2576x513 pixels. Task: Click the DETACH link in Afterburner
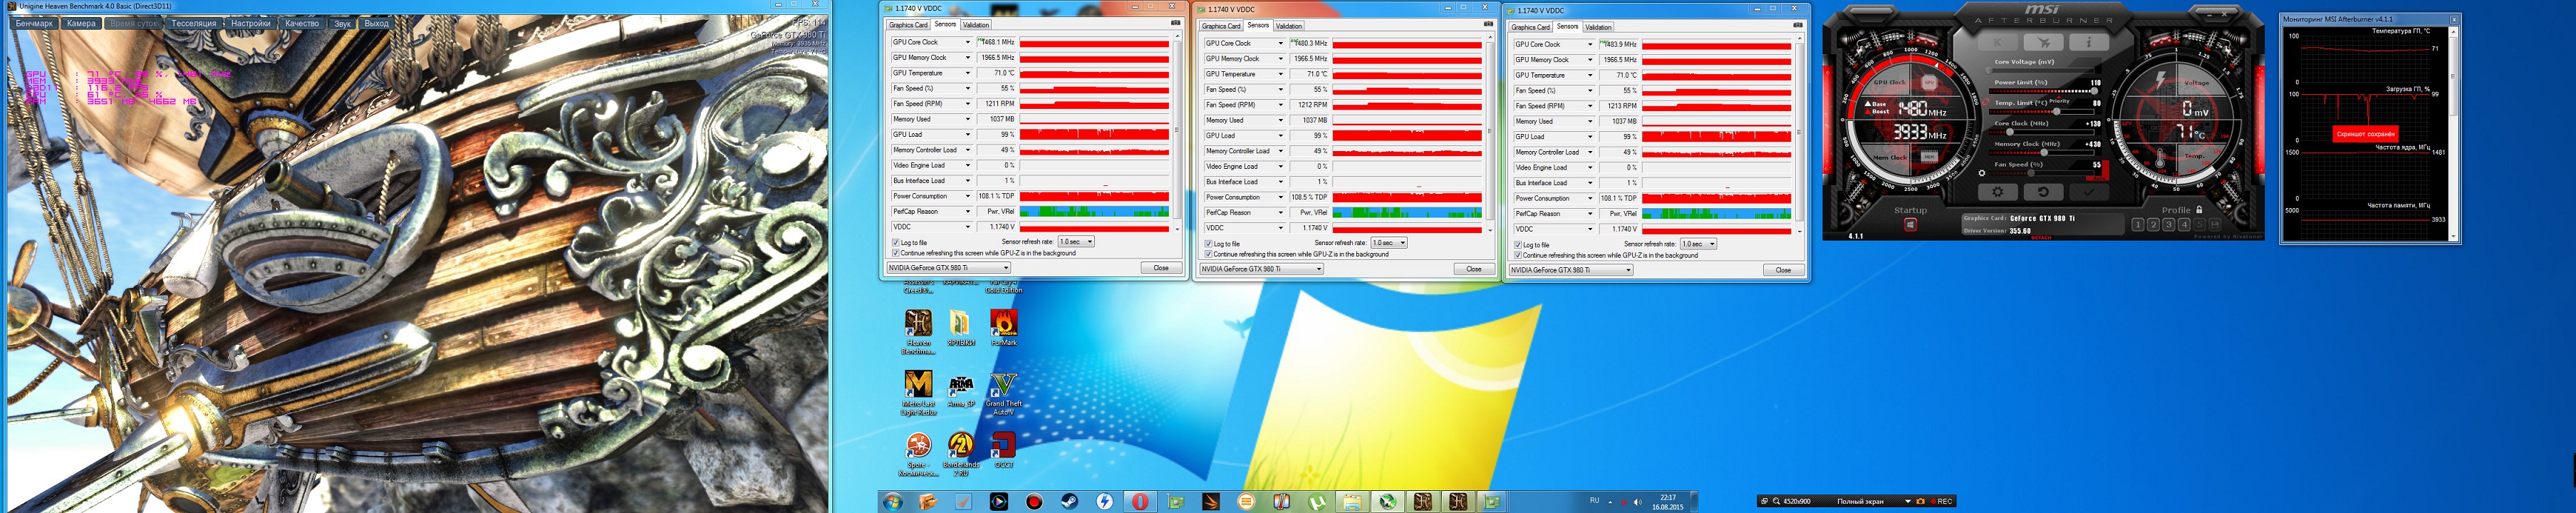tap(2041, 238)
